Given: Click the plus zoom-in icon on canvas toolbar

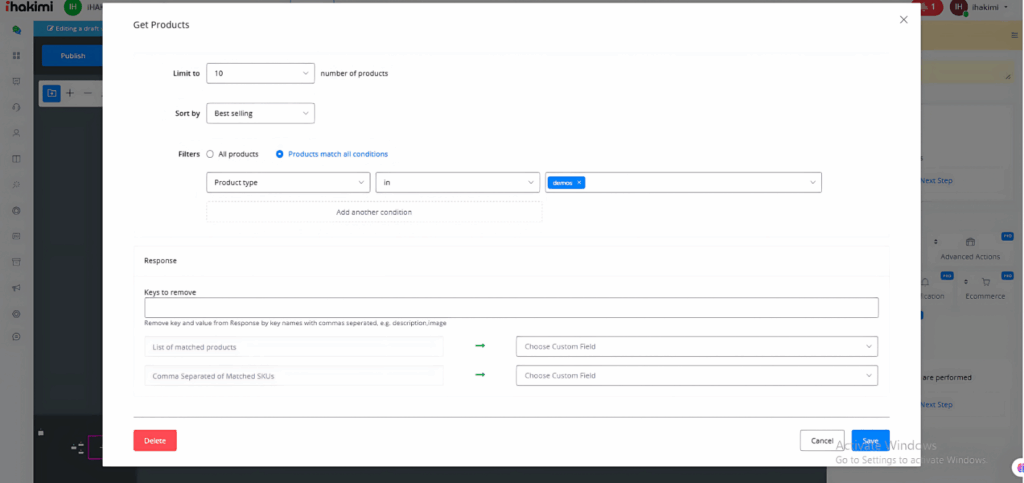Looking at the screenshot, I should point(70,93).
